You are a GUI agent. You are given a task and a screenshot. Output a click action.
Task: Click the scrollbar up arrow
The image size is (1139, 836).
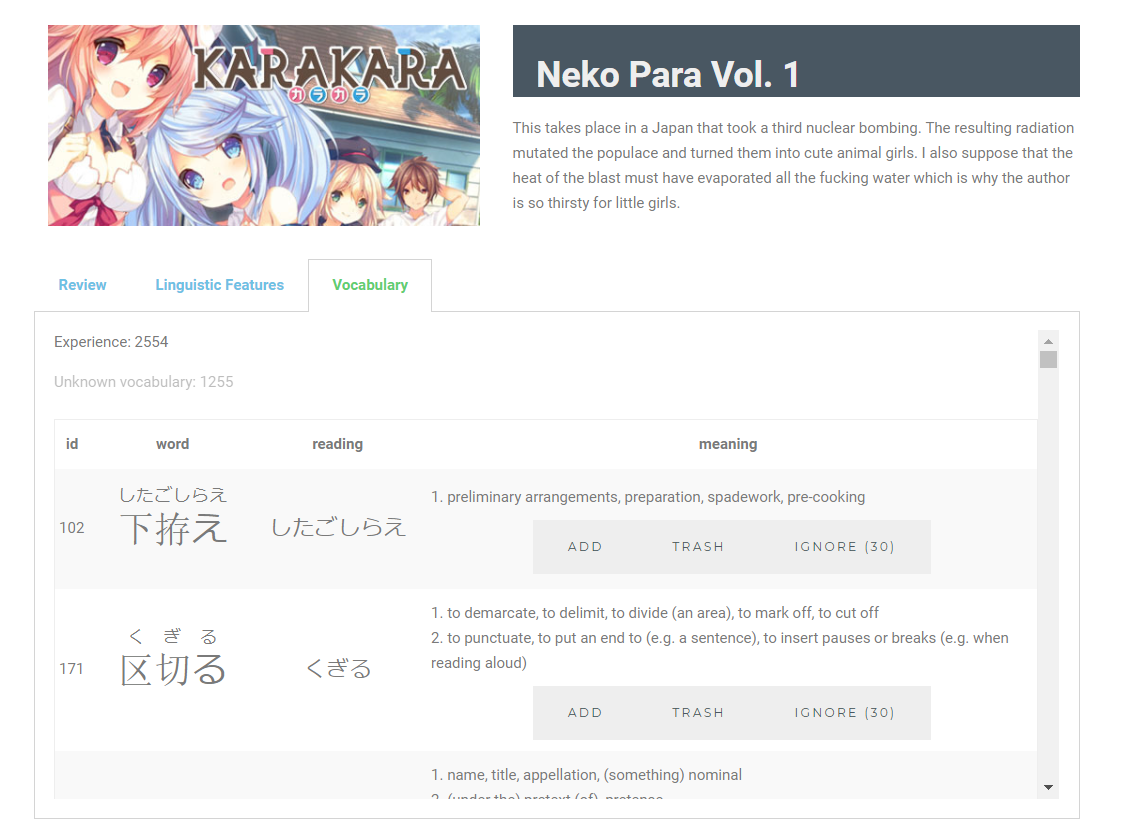[1048, 341]
